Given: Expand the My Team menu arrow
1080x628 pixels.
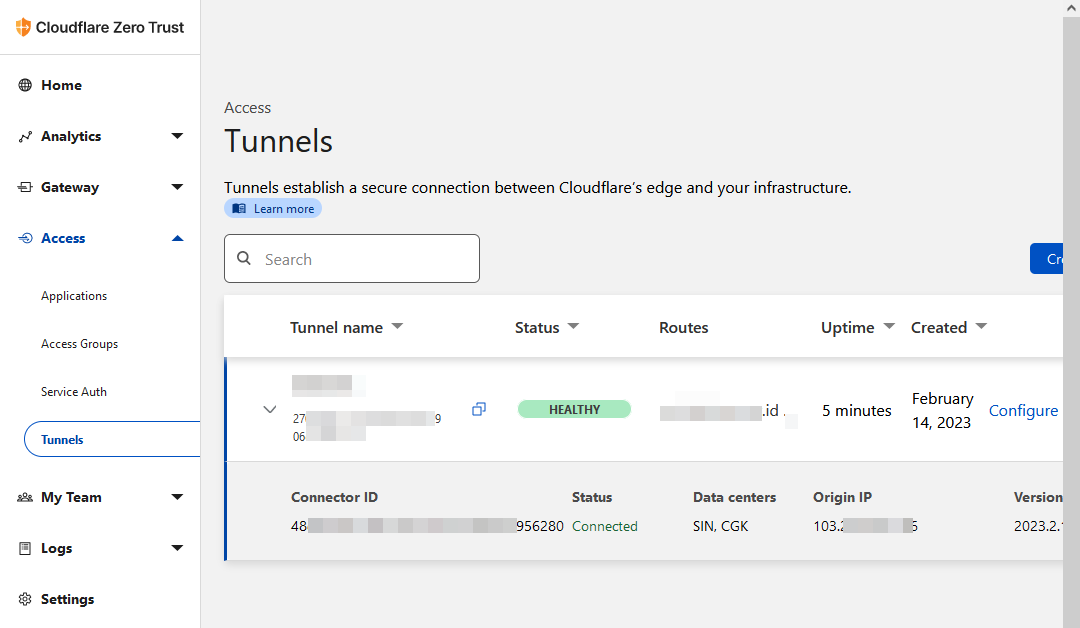Looking at the screenshot, I should [177, 497].
